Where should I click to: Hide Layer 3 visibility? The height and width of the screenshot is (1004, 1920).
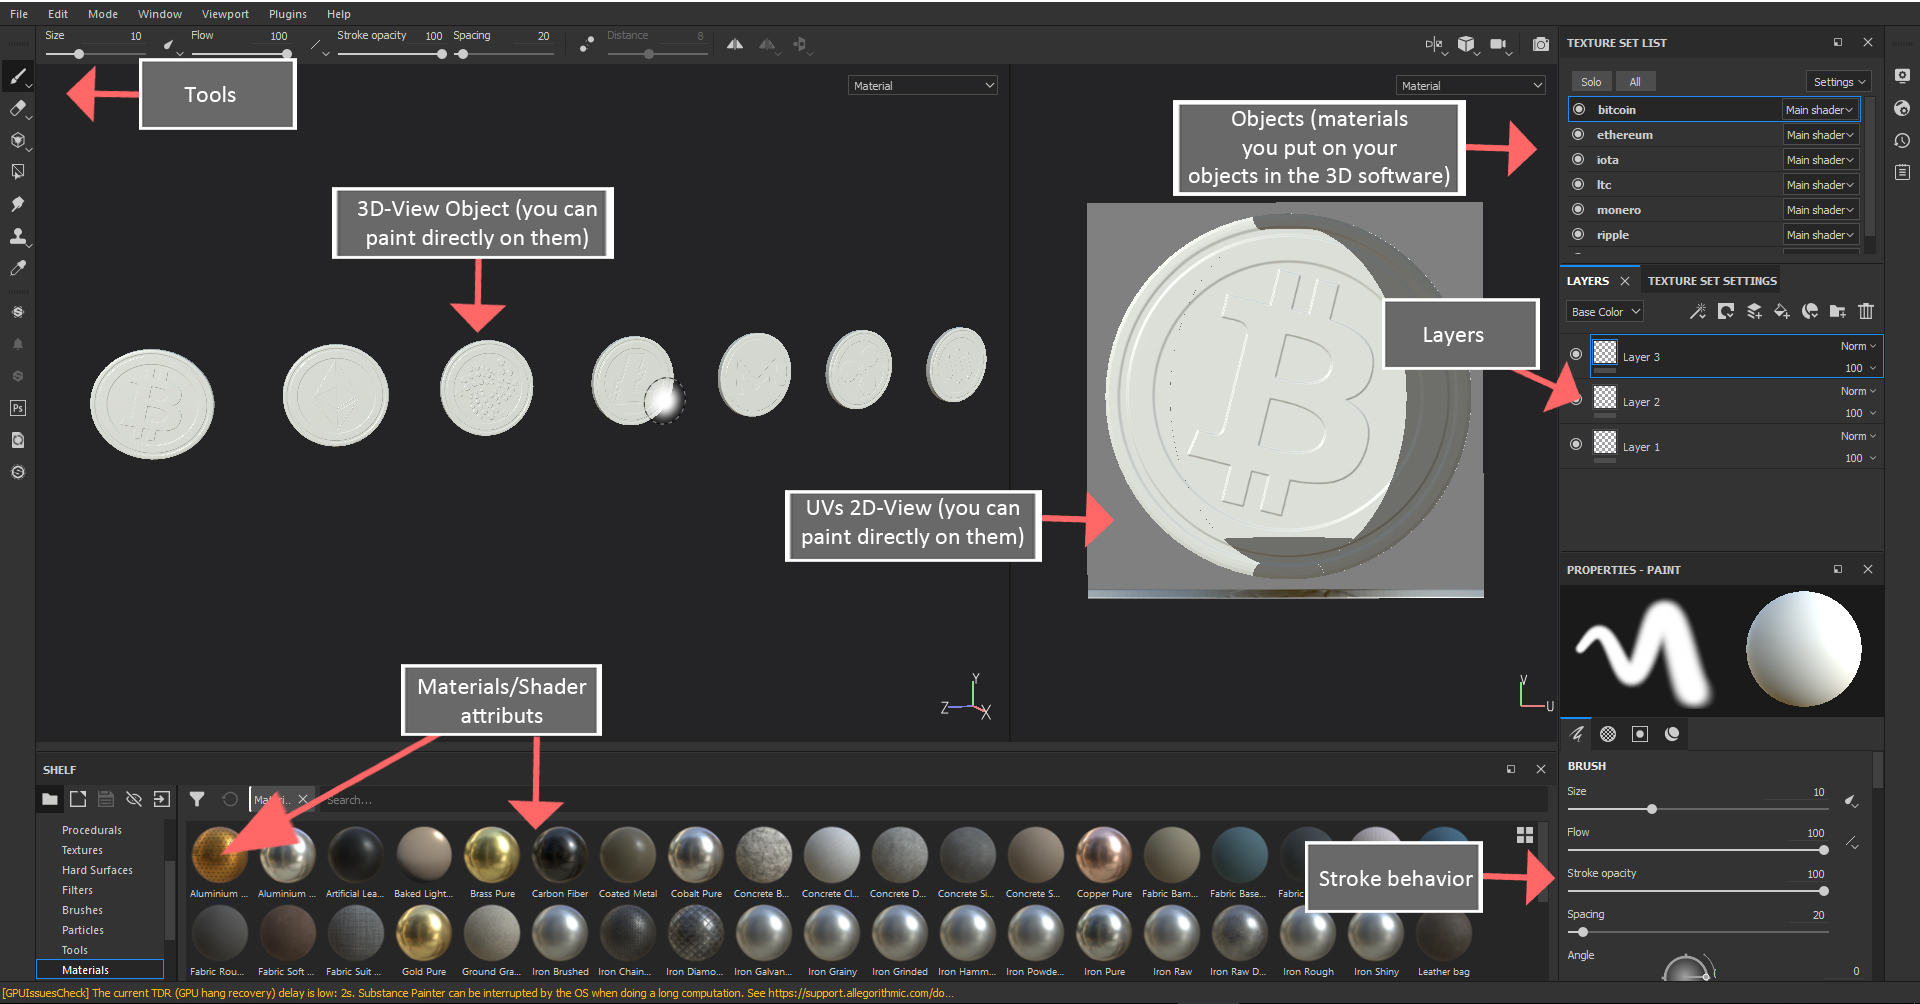click(x=1576, y=354)
